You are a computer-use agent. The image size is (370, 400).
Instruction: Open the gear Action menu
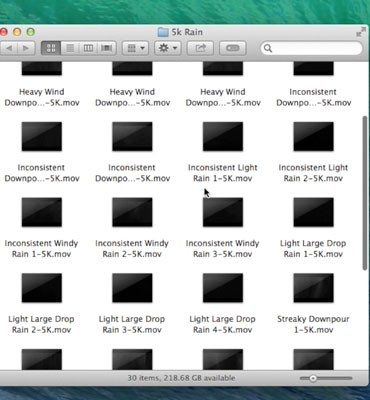point(168,48)
